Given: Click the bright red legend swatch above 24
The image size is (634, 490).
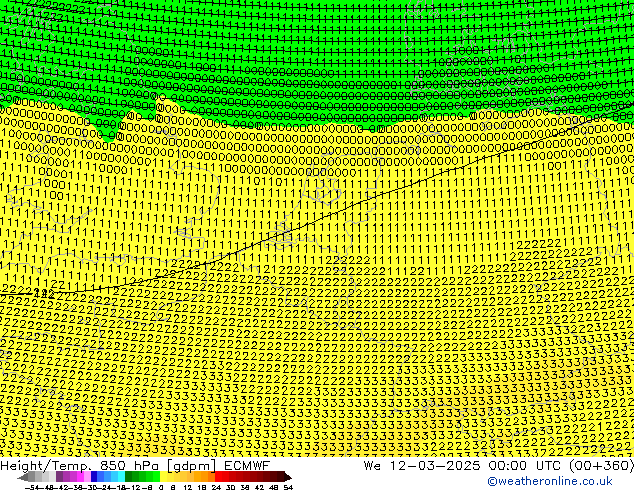Looking at the screenshot, I should [x=218, y=477].
